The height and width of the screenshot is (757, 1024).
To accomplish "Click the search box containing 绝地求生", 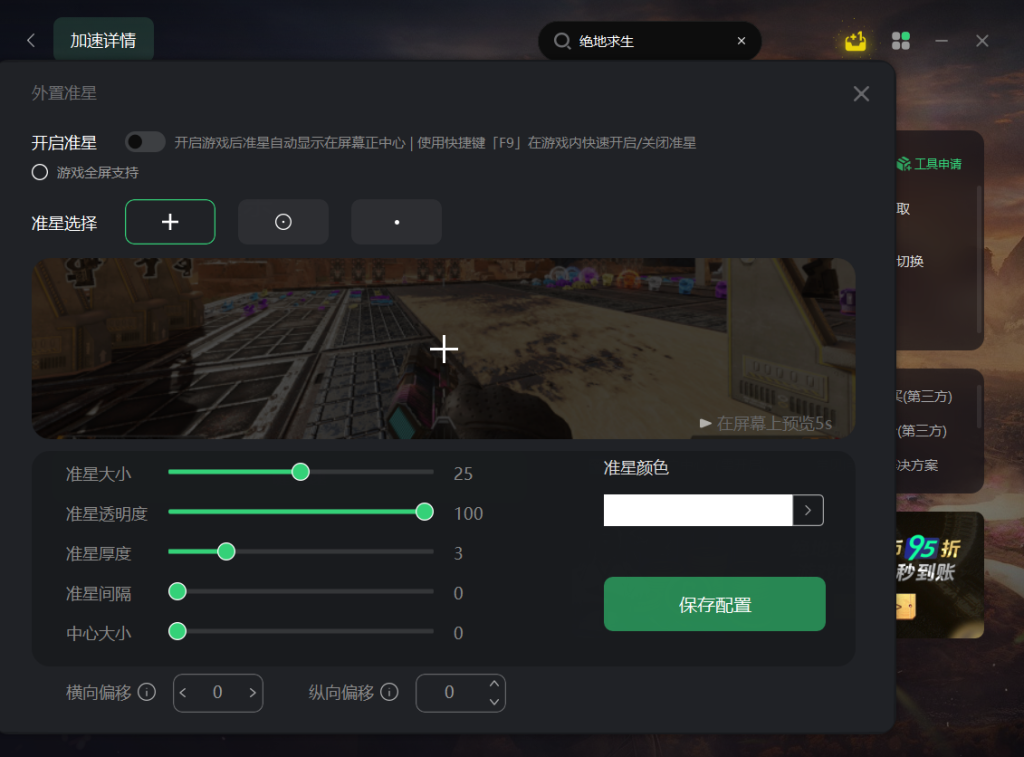I will coord(649,41).
